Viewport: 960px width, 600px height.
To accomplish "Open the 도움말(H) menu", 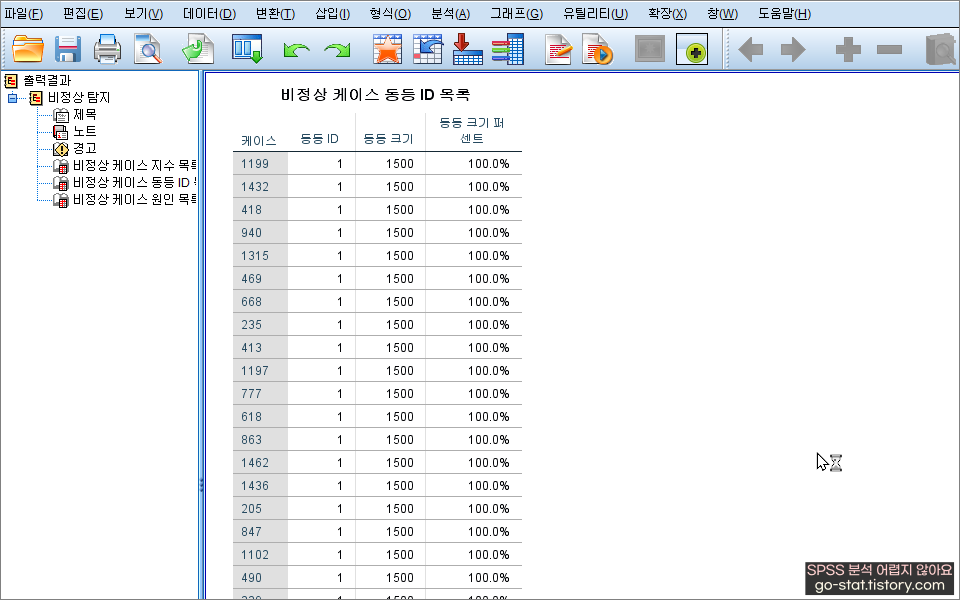I will pos(784,13).
